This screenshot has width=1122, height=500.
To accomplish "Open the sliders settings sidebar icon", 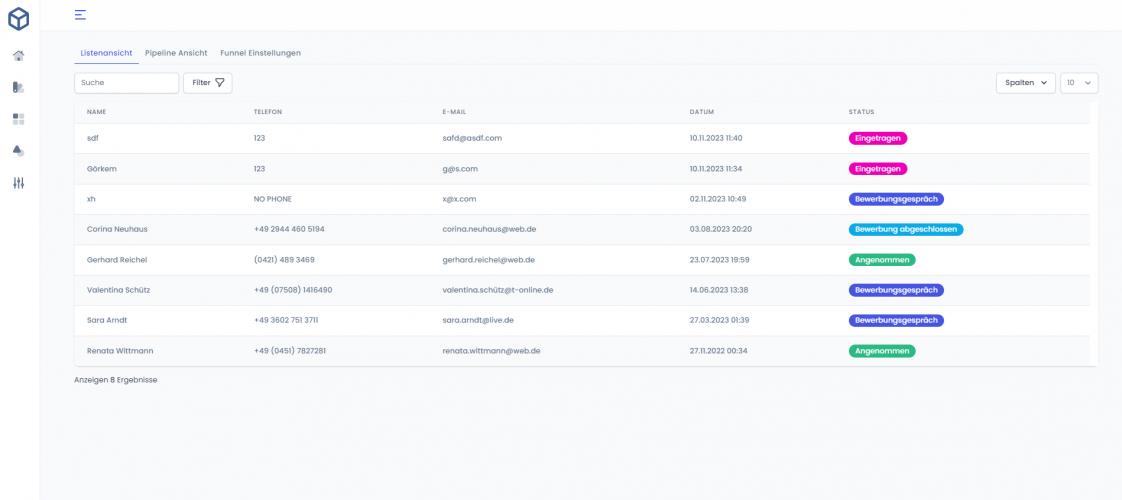I will tap(19, 183).
